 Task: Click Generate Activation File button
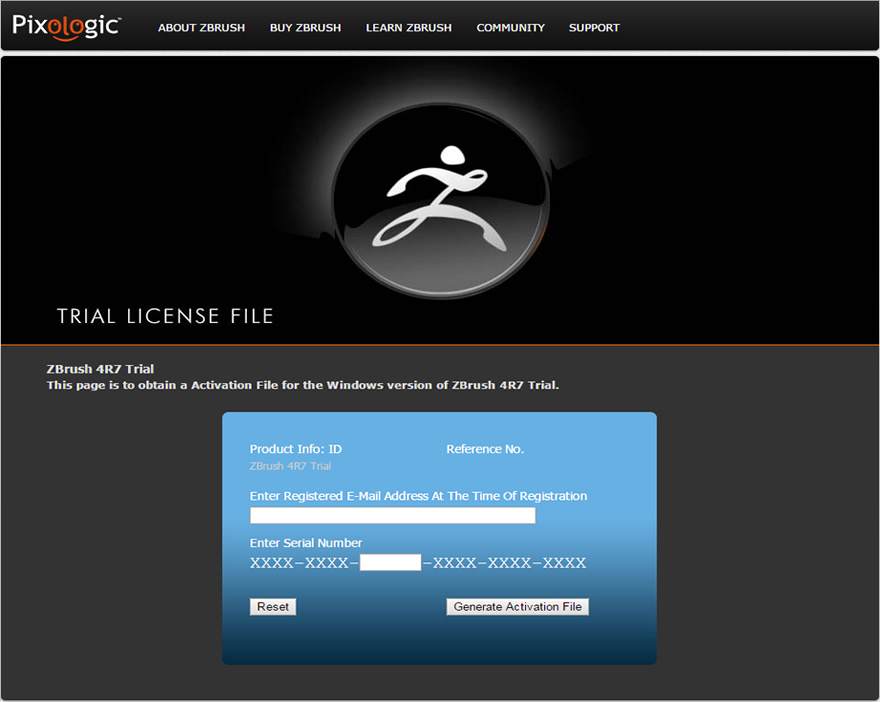pos(517,607)
